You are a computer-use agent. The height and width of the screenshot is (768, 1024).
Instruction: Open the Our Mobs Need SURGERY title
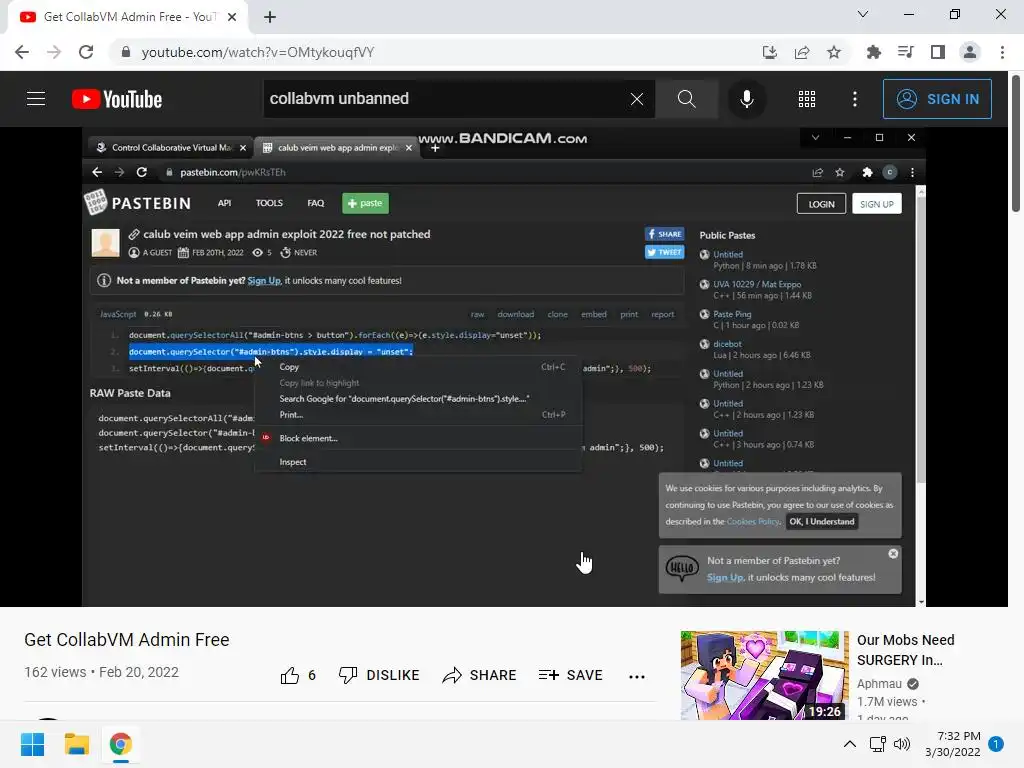click(x=906, y=650)
